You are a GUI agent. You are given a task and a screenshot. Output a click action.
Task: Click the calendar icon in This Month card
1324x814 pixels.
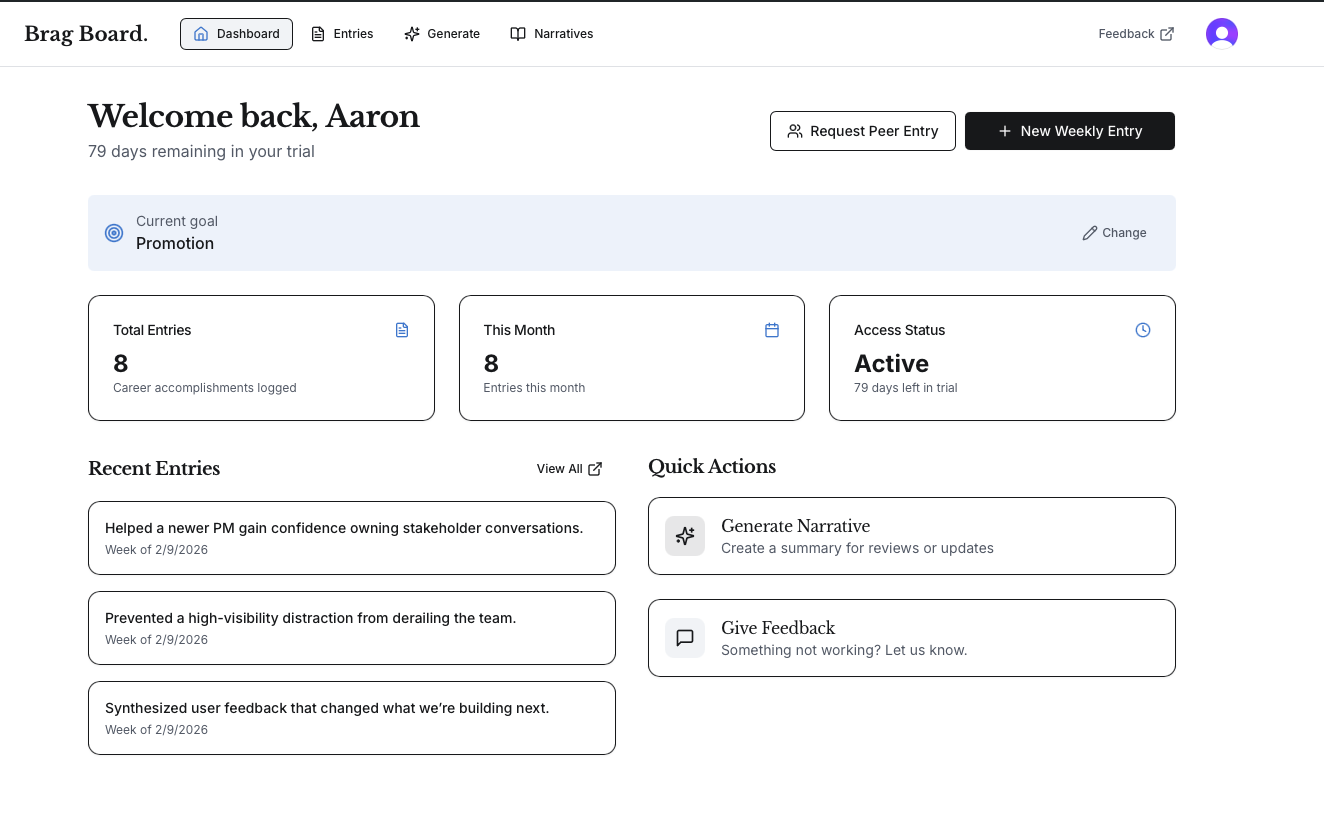[x=772, y=330]
